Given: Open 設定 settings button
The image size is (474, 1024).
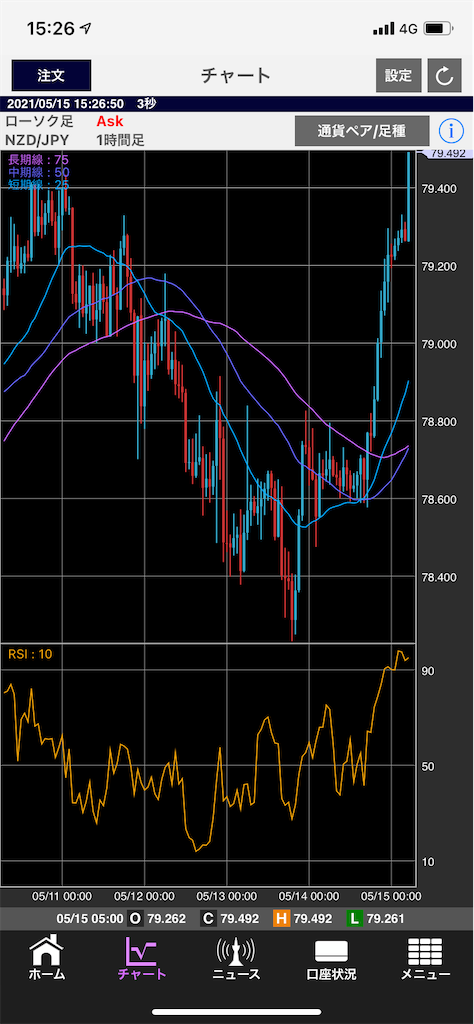Looking at the screenshot, I should [x=398, y=75].
